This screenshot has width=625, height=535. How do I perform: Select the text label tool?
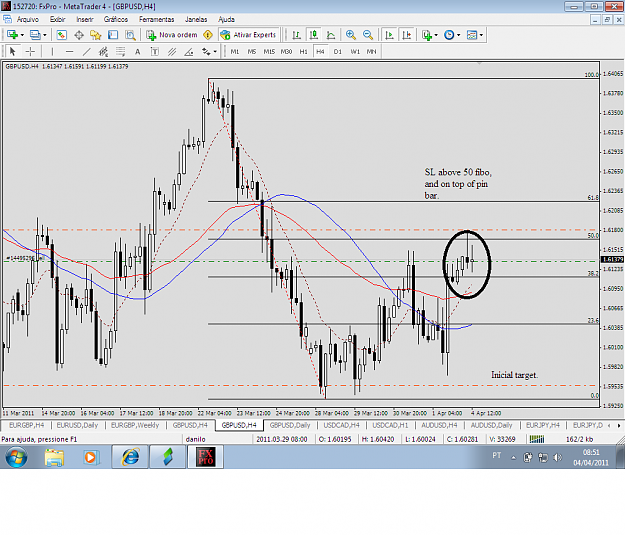pos(155,51)
